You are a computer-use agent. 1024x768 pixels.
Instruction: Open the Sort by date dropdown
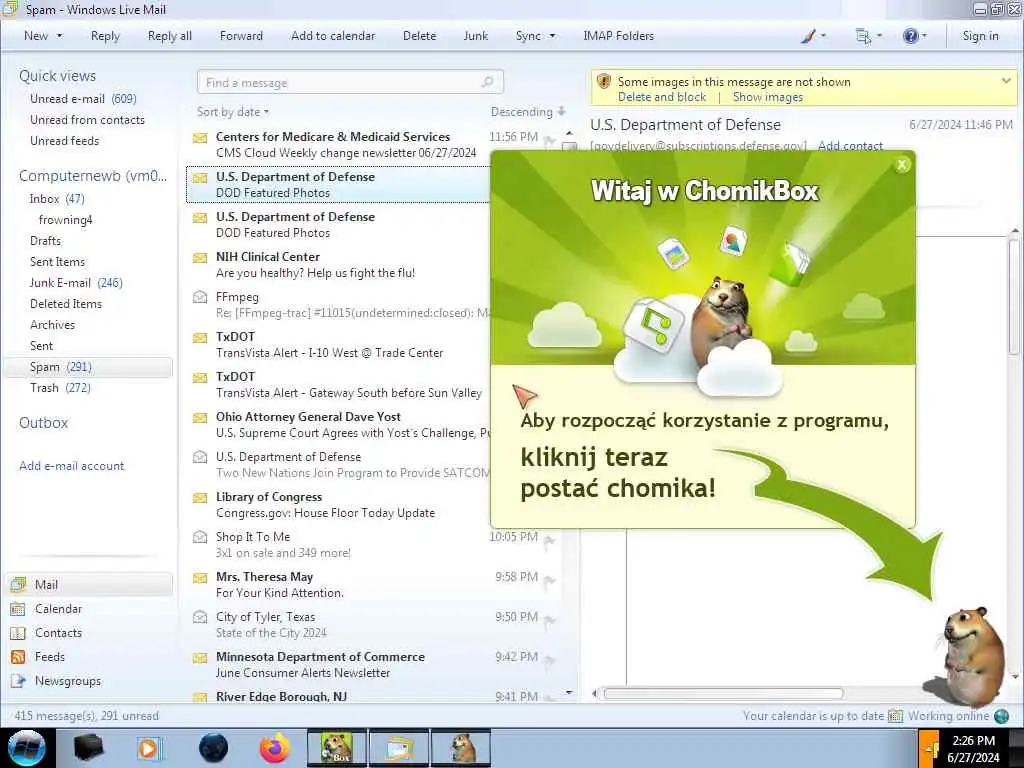pyautogui.click(x=233, y=112)
